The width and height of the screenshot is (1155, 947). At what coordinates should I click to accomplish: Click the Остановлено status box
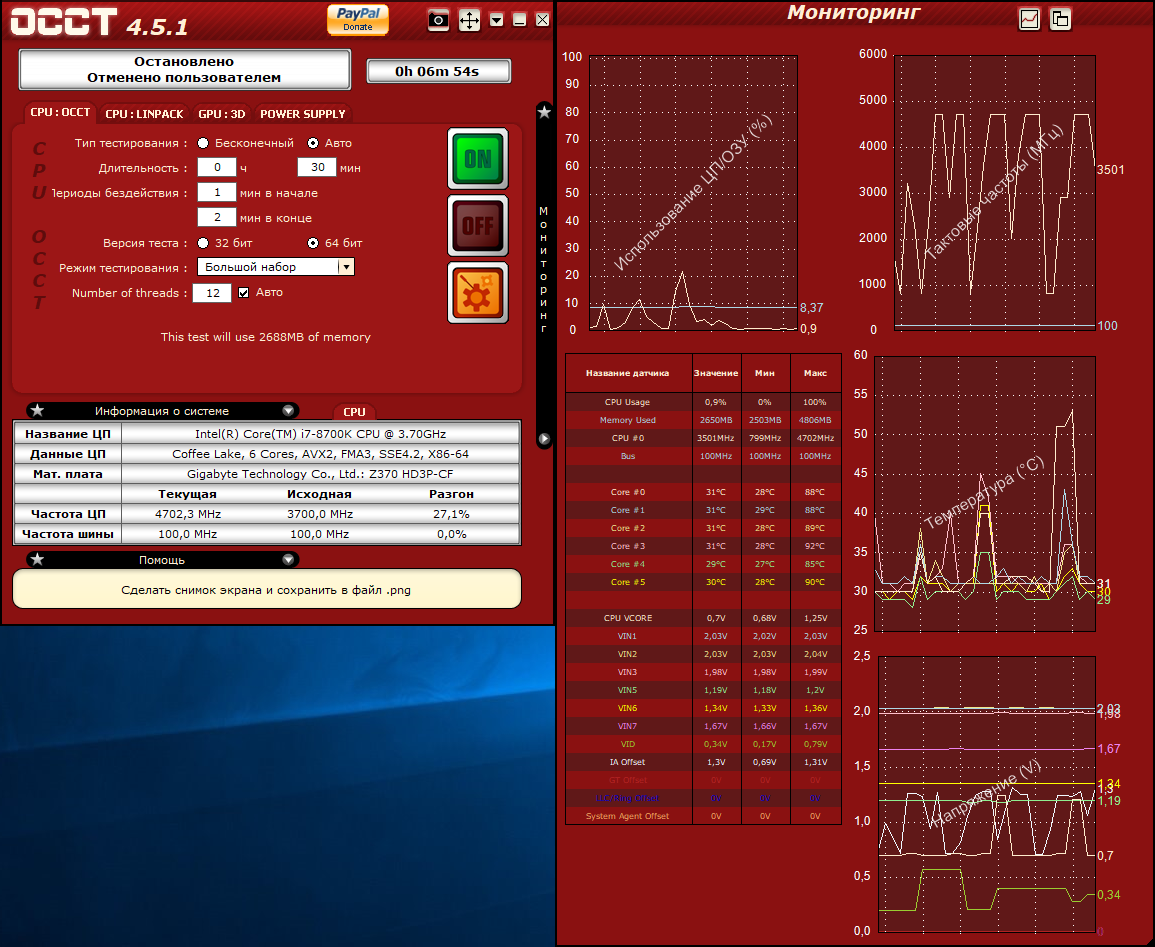click(x=184, y=69)
